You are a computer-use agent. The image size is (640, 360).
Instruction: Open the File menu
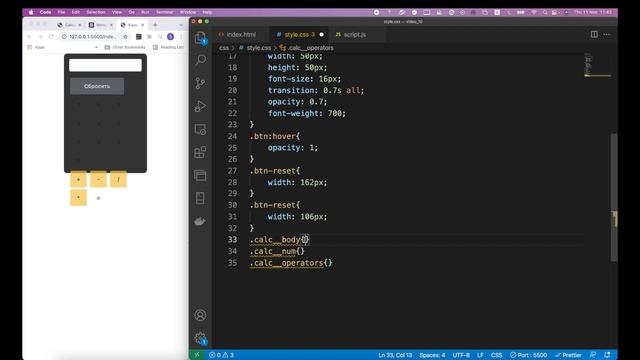coord(61,12)
